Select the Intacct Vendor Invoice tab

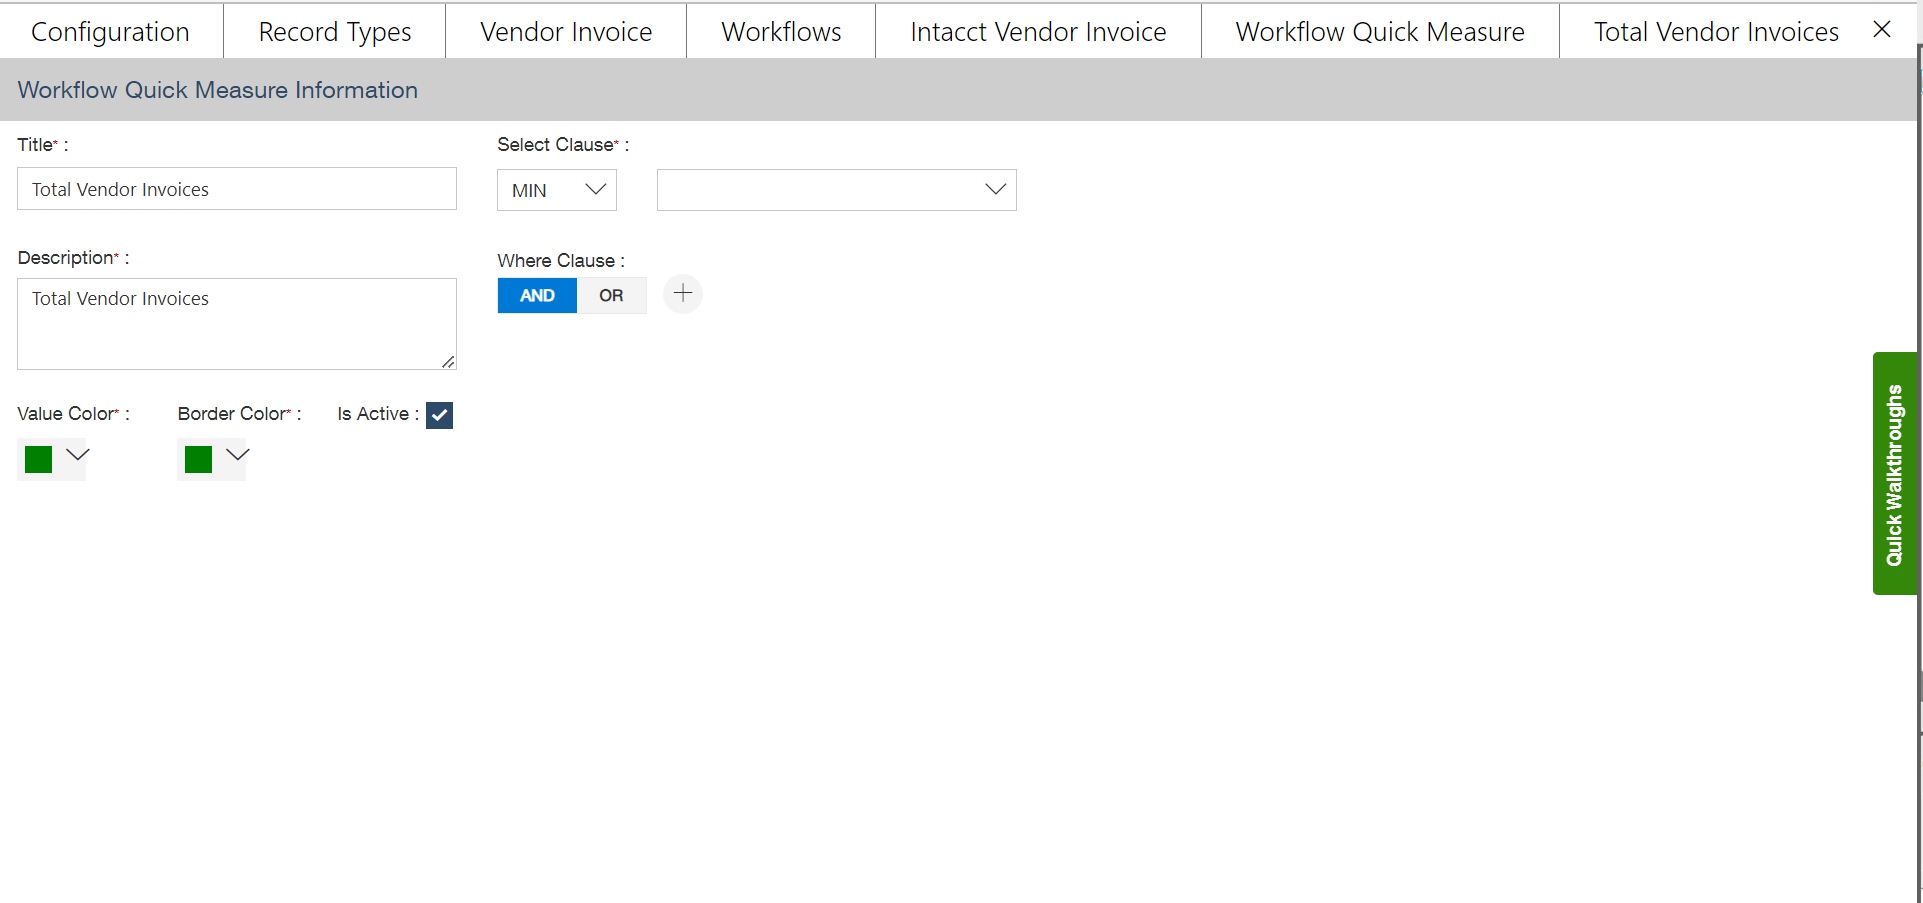[1038, 32]
